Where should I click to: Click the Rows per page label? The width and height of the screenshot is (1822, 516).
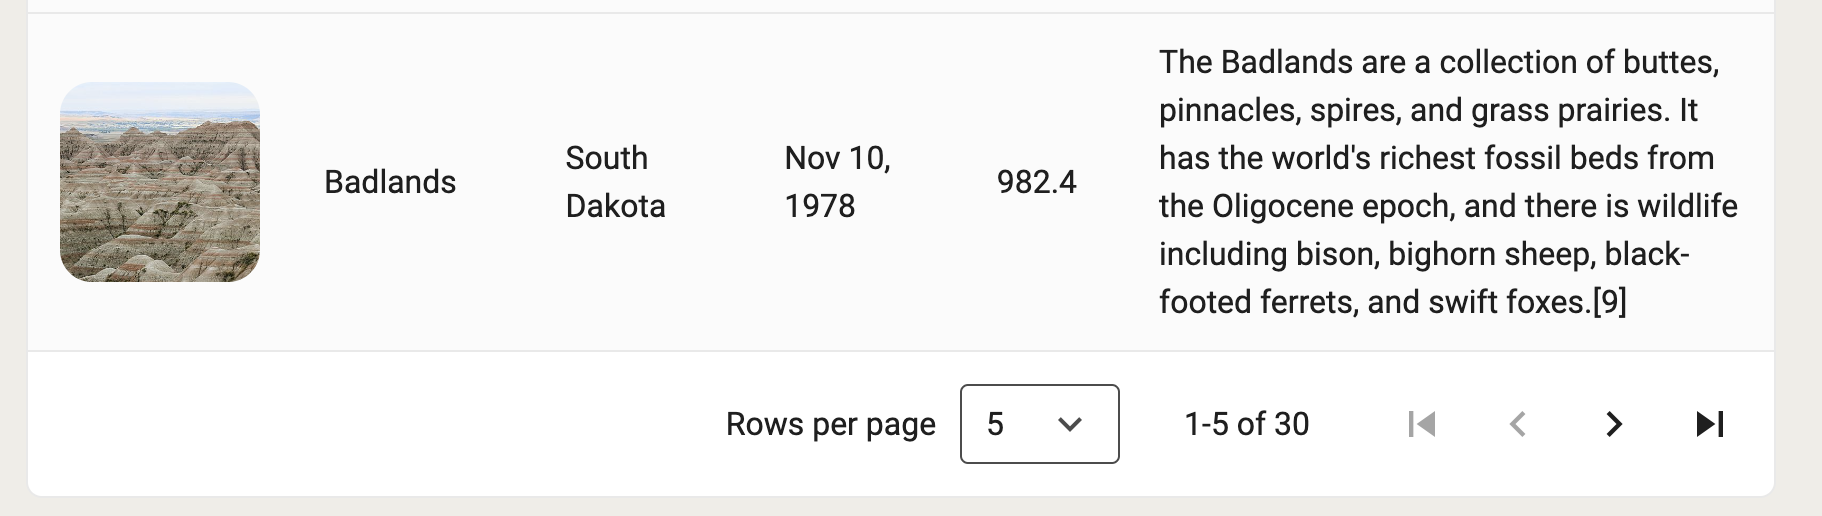point(830,424)
